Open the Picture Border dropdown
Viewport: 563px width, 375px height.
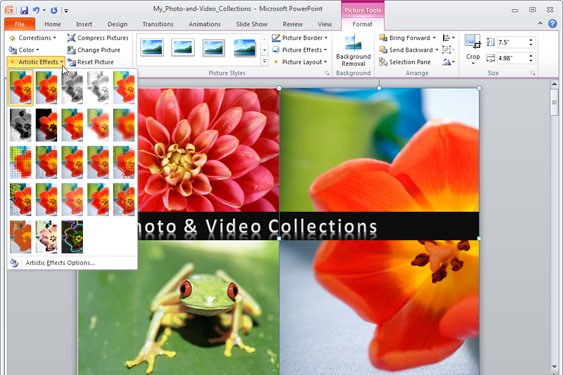point(300,38)
